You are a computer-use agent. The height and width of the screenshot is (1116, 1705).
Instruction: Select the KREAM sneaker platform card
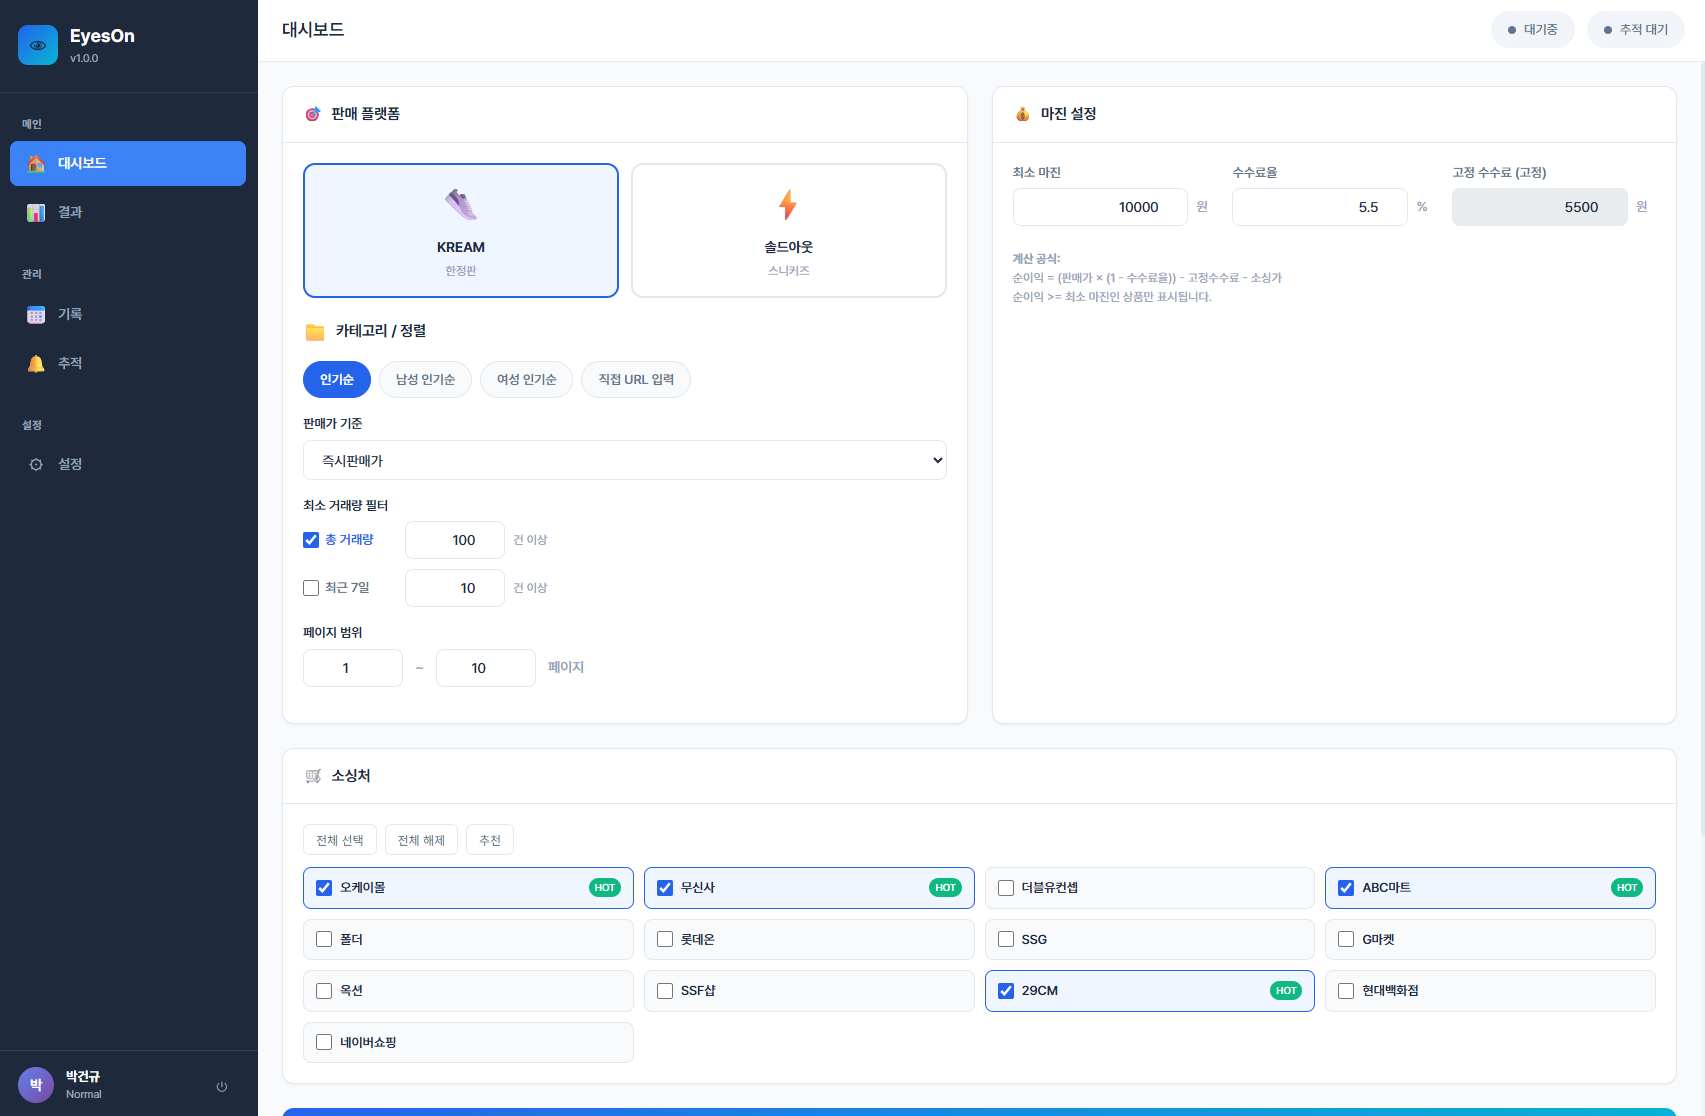pos(460,230)
